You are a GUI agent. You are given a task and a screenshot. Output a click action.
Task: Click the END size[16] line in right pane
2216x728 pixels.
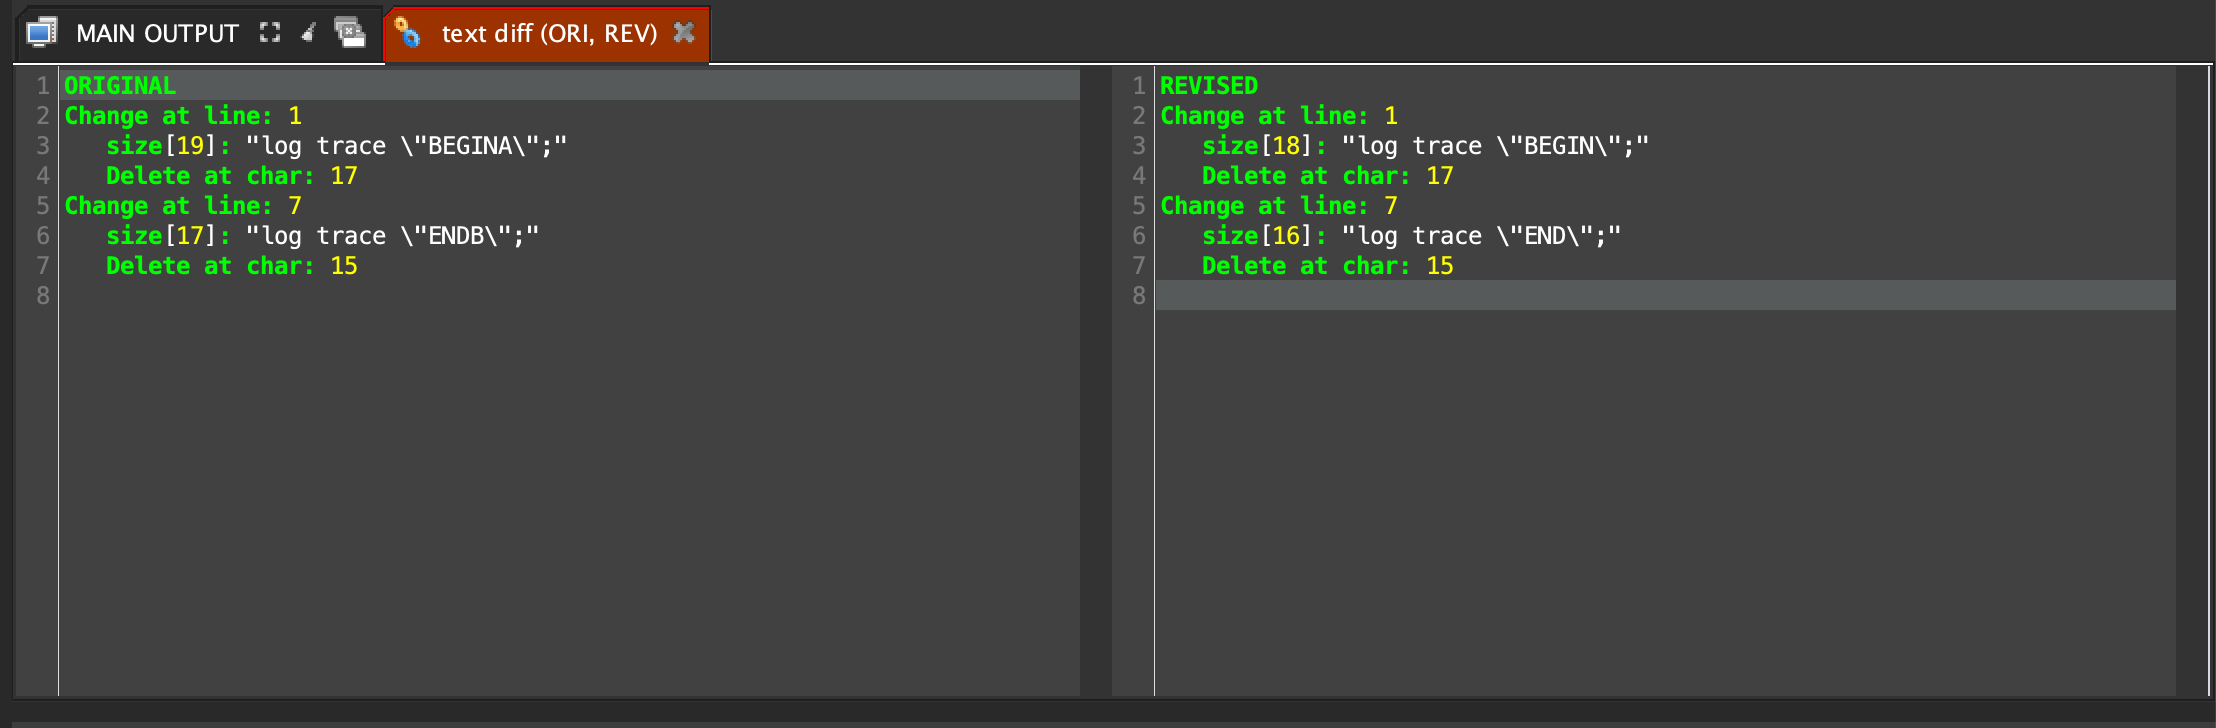tap(1411, 236)
